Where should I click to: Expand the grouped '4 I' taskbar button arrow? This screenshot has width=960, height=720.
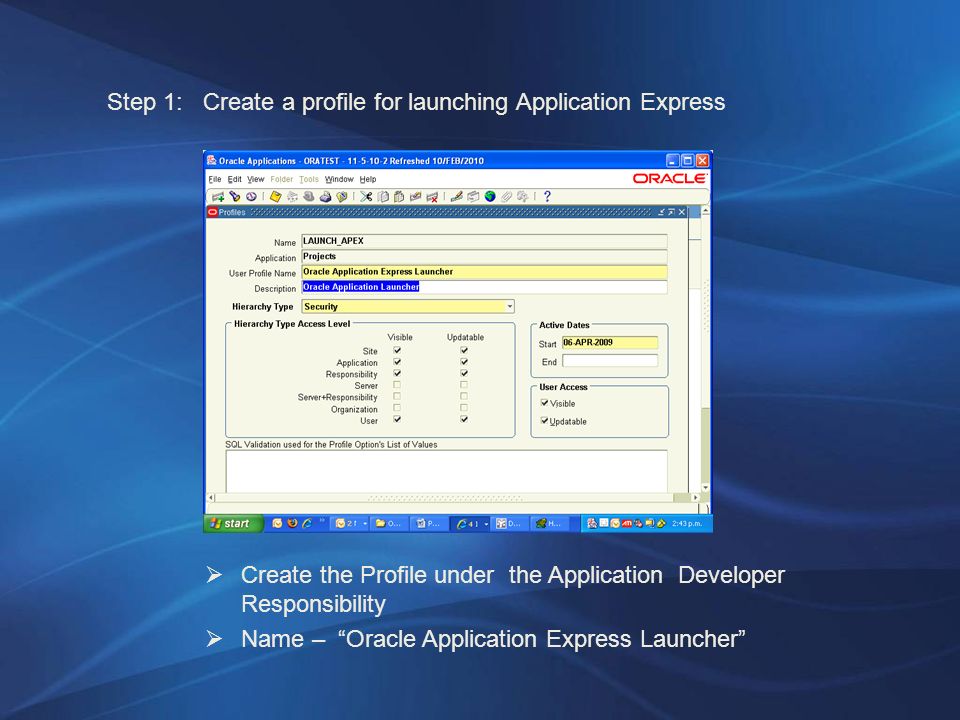pyautogui.click(x=486, y=523)
